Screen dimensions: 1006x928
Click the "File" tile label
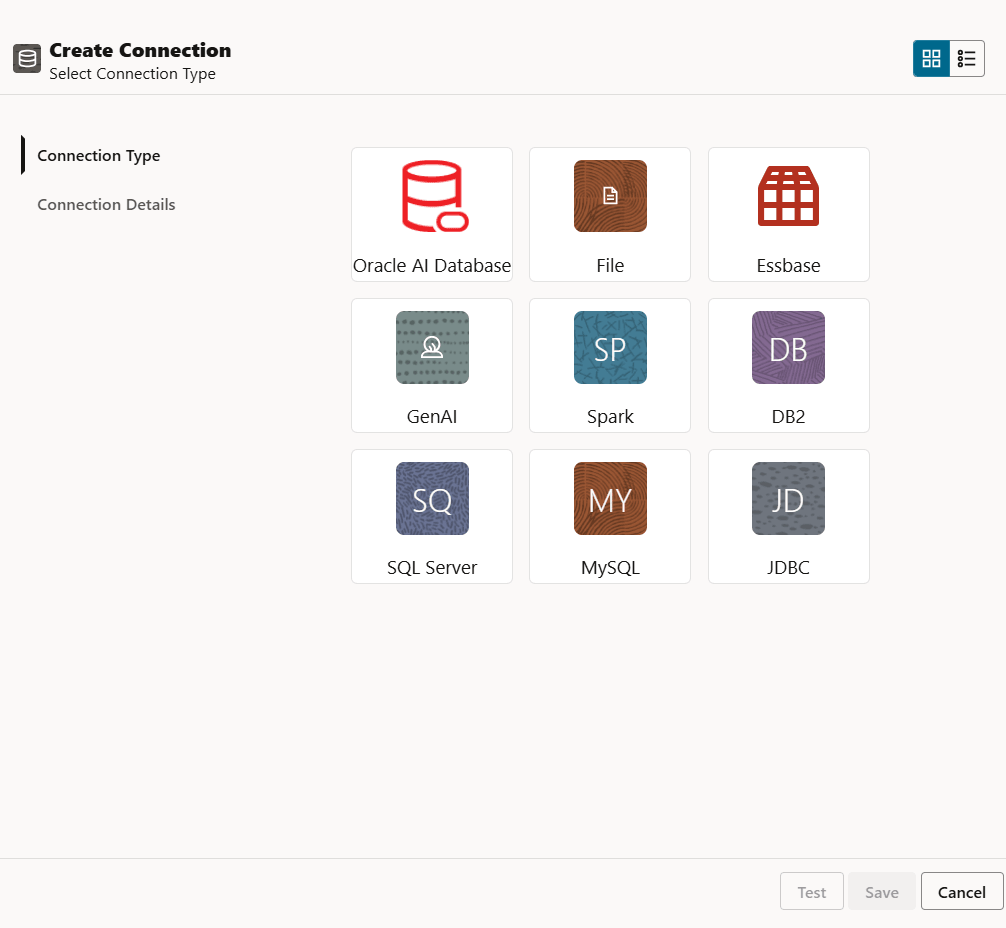tap(610, 266)
